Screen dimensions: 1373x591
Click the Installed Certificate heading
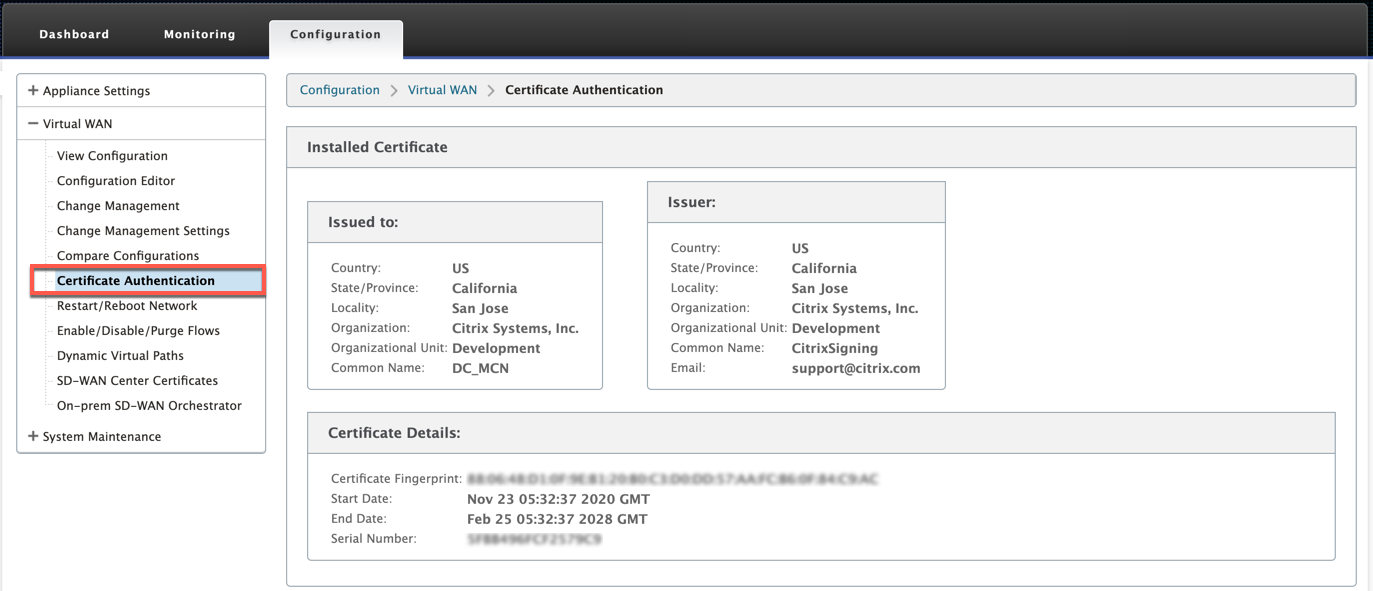pos(377,147)
